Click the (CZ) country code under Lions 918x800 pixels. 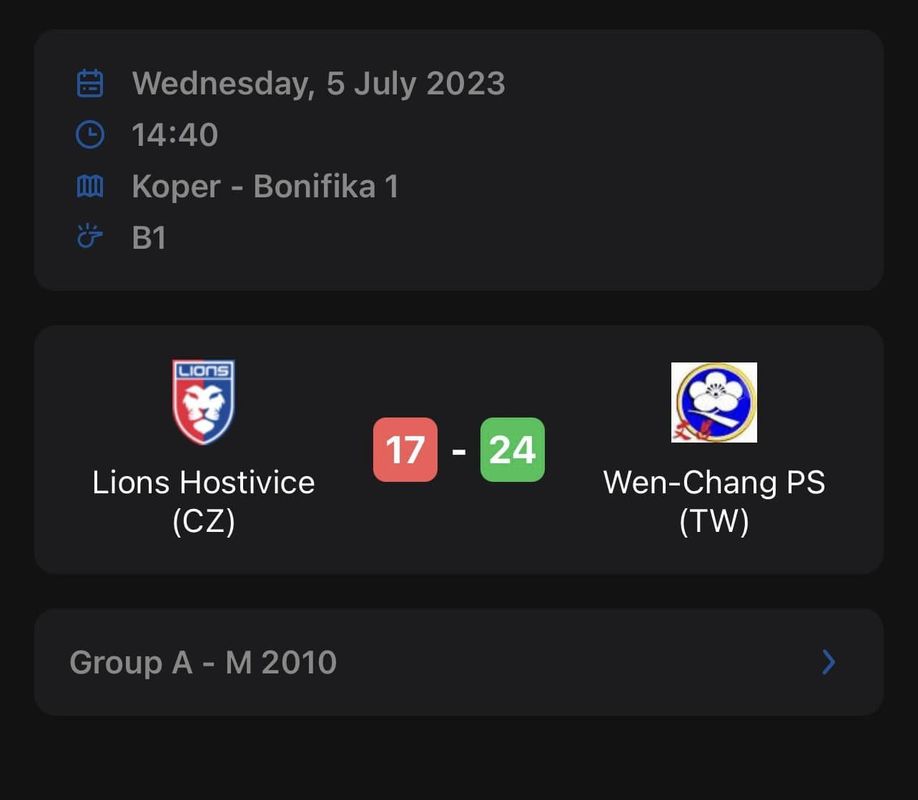click(204, 521)
